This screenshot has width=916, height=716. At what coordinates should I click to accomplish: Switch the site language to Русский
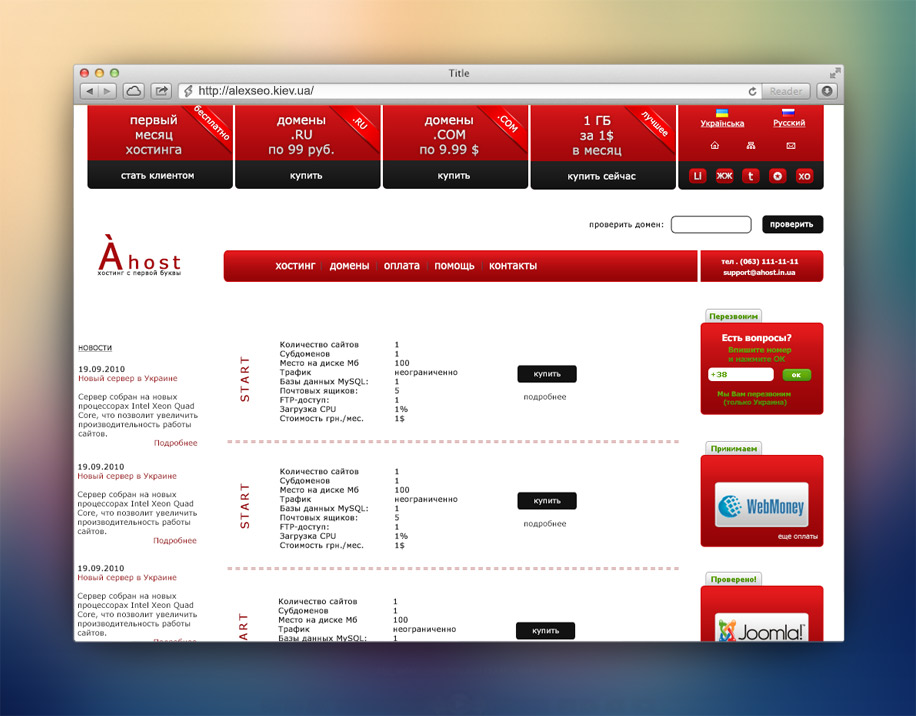(x=789, y=121)
